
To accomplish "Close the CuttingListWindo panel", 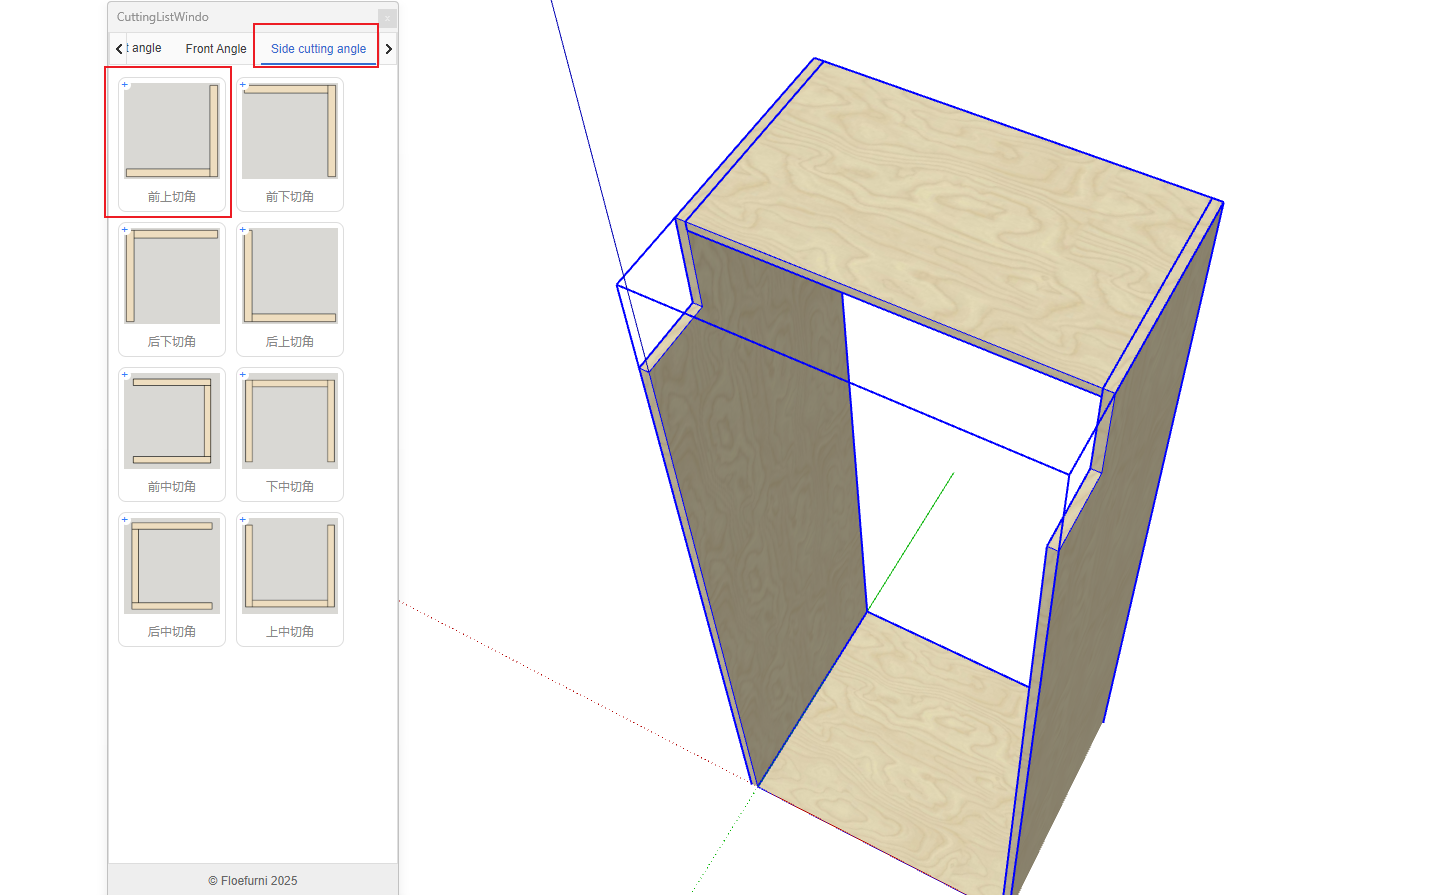I will point(387,17).
